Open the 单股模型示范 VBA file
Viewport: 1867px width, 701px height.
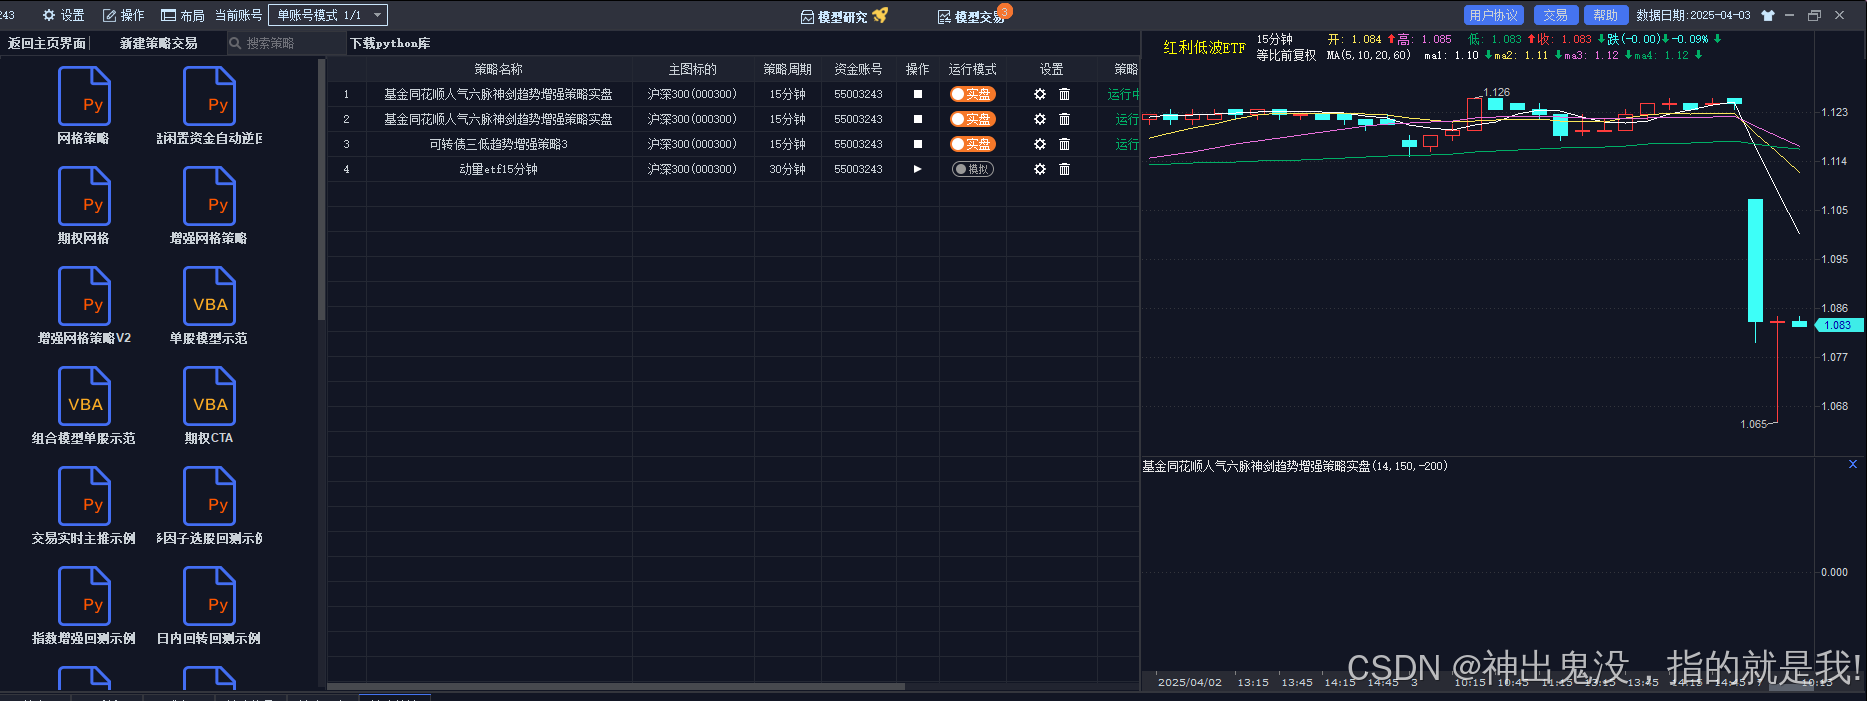coord(209,296)
